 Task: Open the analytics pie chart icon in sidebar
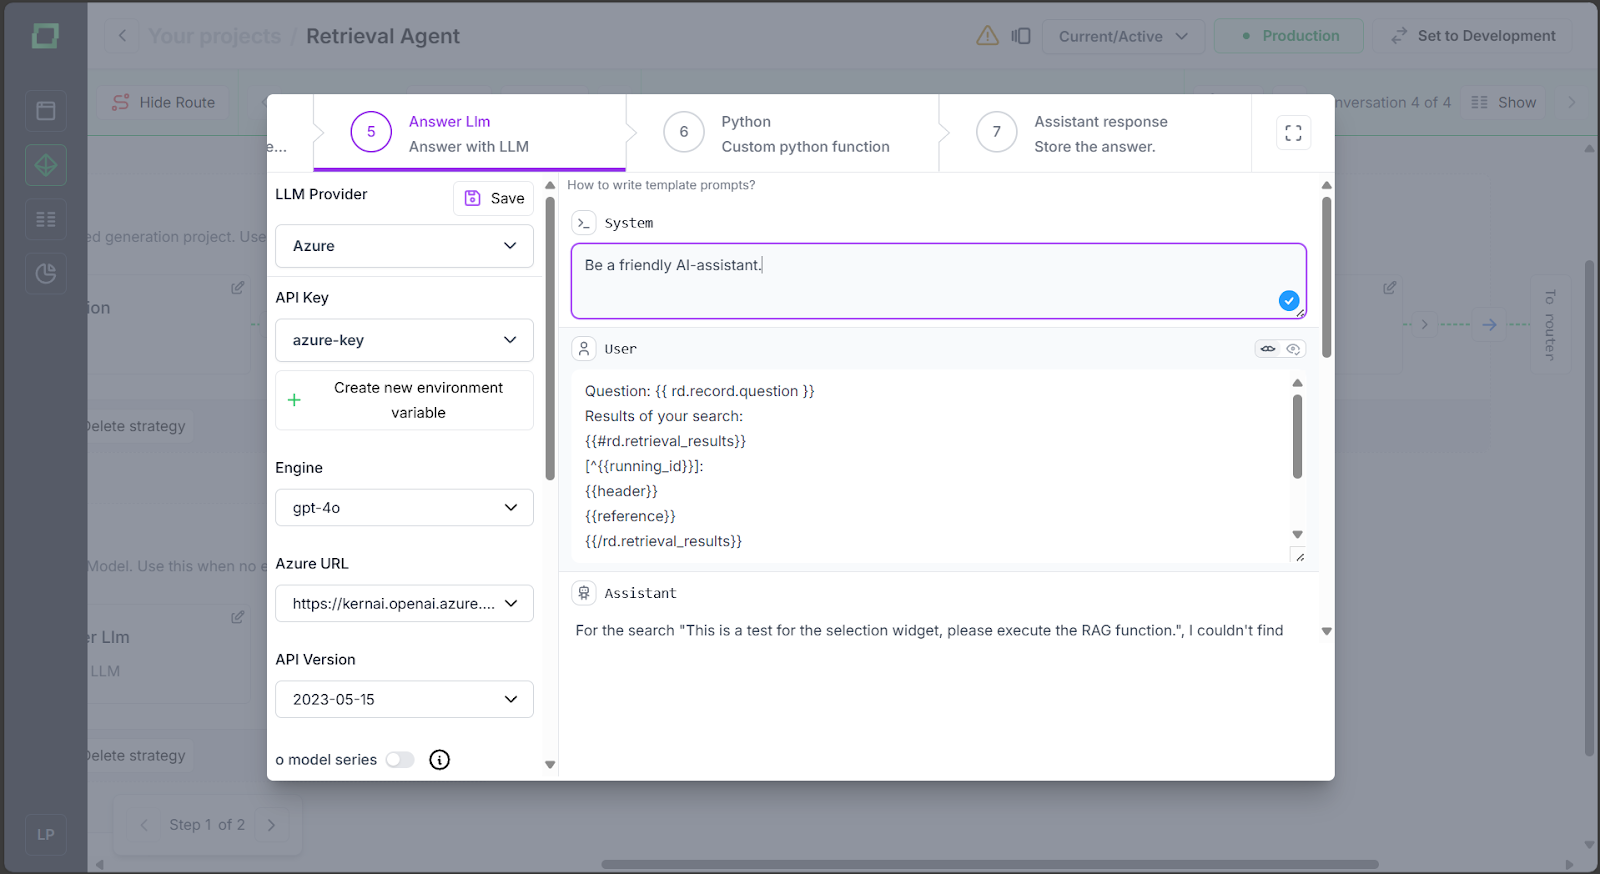tap(46, 273)
